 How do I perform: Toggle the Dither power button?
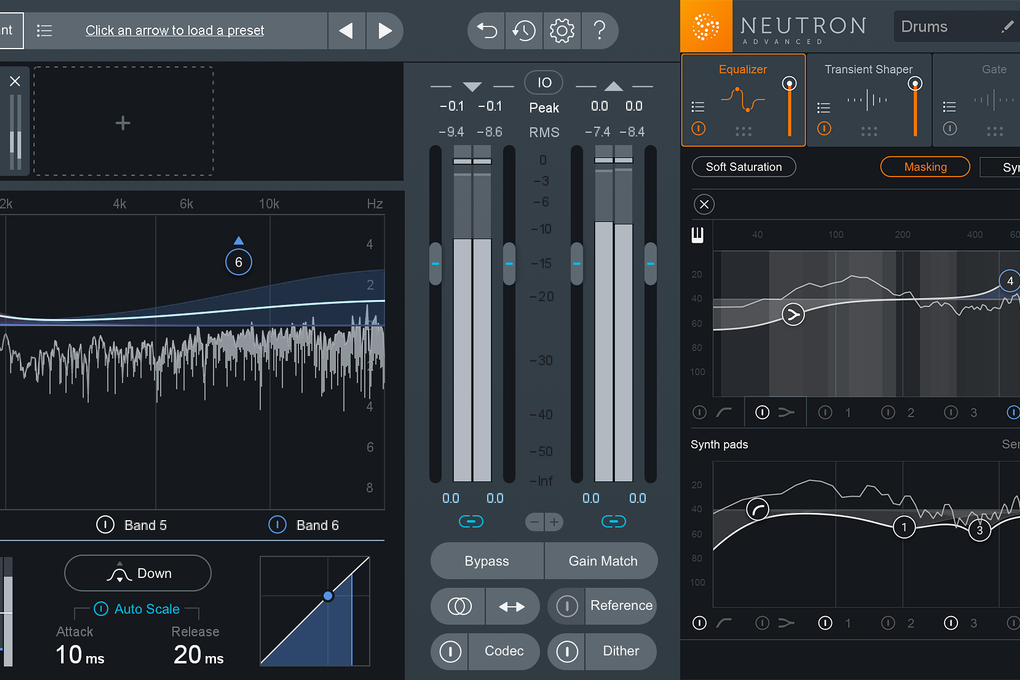(x=567, y=651)
